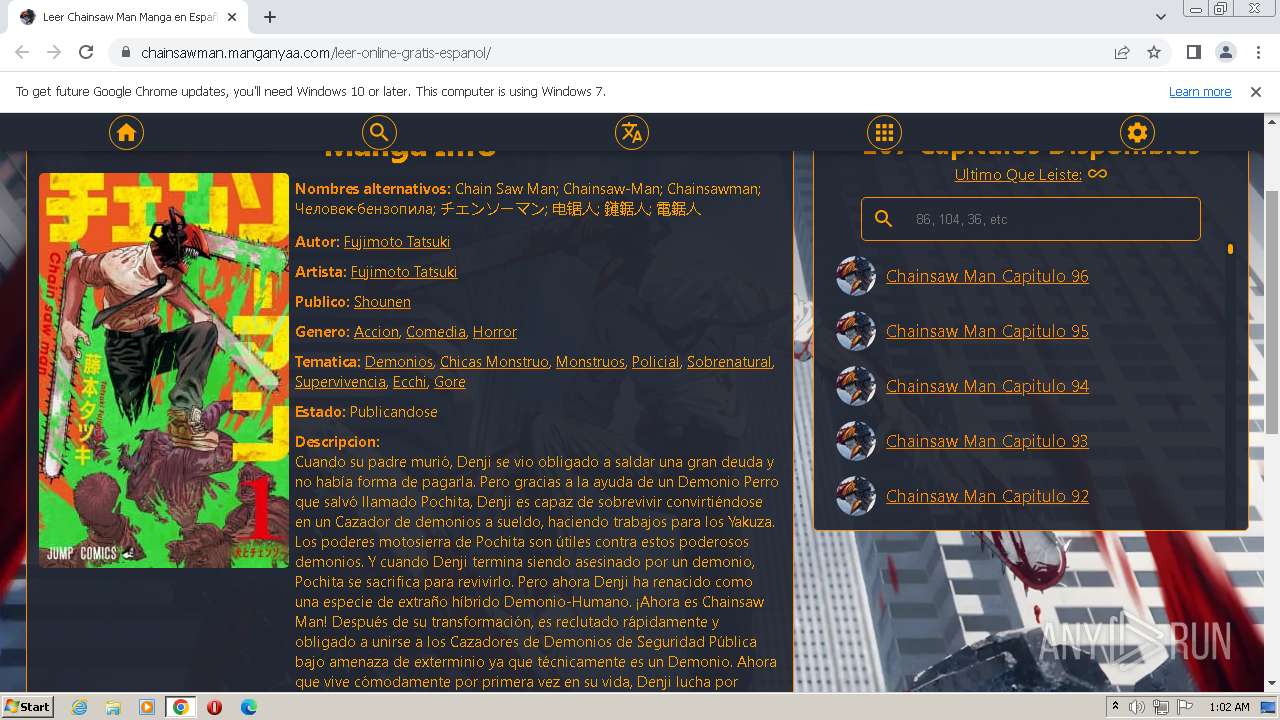Reload the page with the refresh button

coord(86,52)
